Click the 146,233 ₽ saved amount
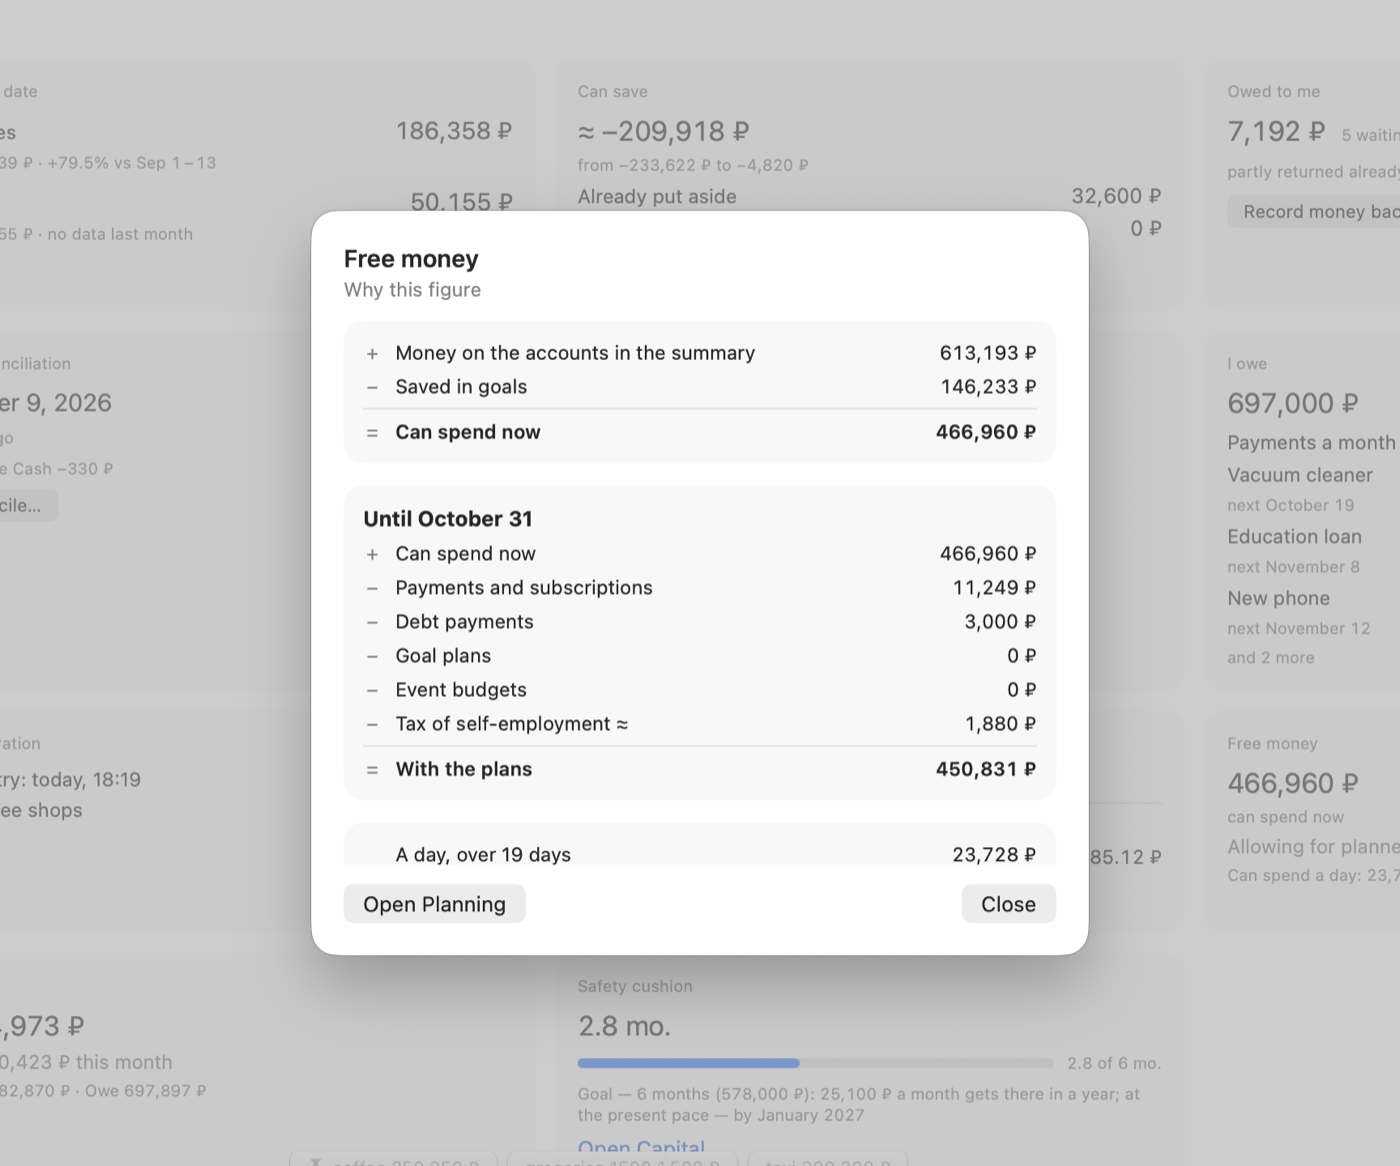The width and height of the screenshot is (1400, 1166). (988, 387)
